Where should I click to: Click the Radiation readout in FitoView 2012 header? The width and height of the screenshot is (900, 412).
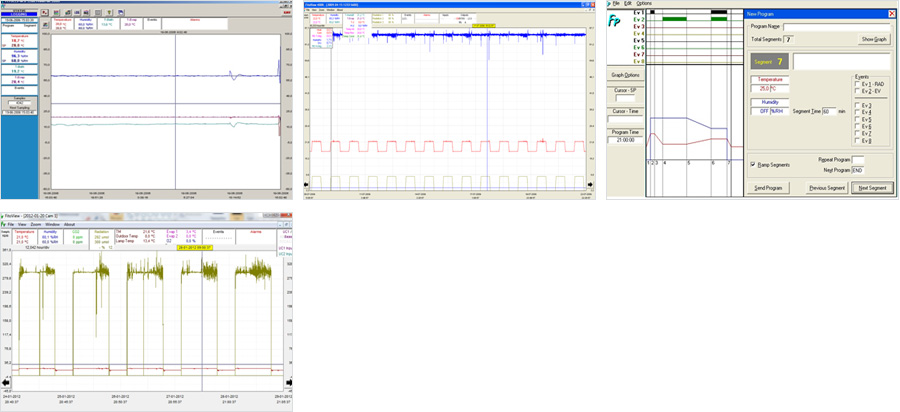(102, 237)
